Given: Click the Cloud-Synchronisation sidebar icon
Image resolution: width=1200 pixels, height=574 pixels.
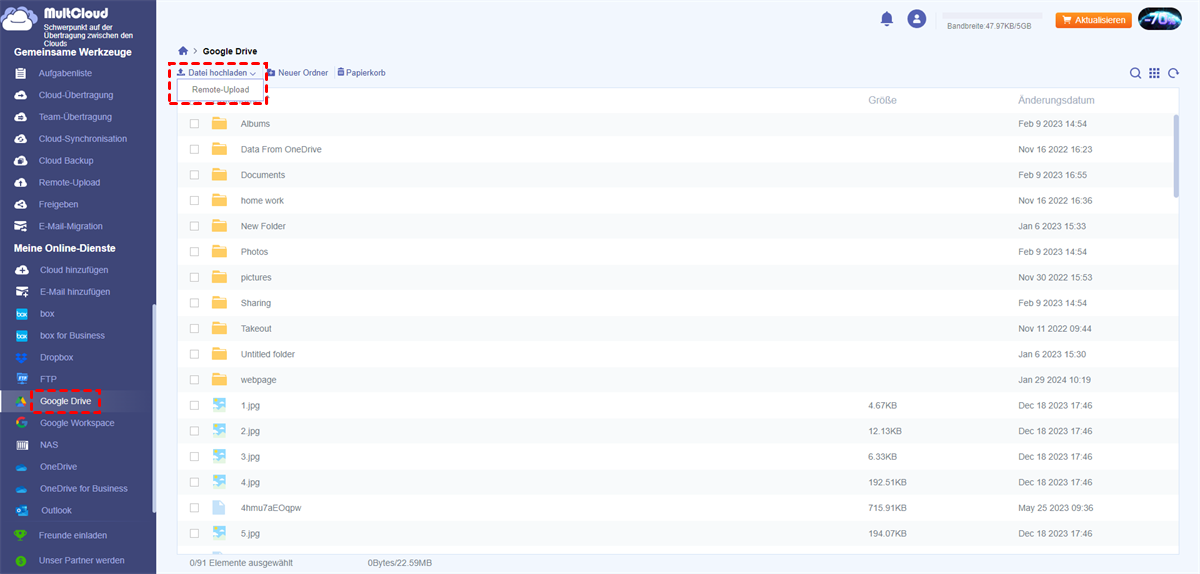Looking at the screenshot, I should point(20,139).
